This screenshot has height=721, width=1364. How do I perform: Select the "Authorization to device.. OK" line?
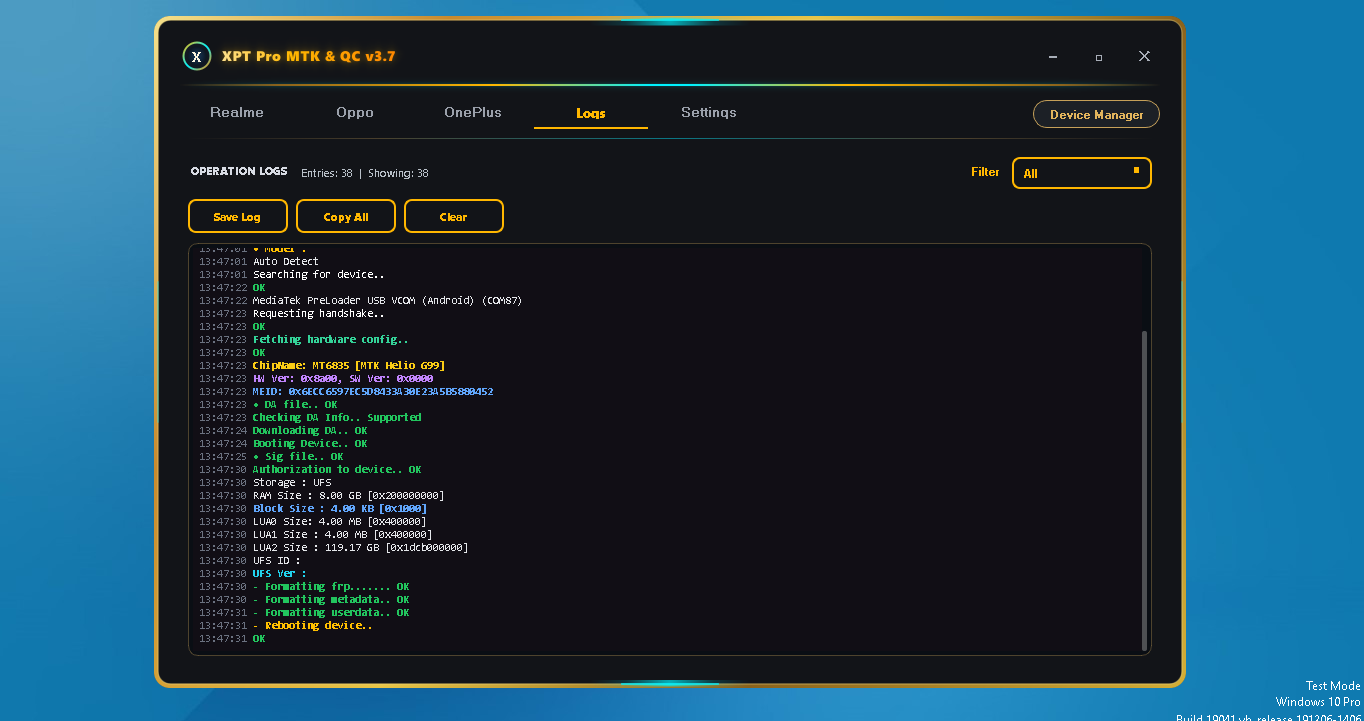pos(337,470)
